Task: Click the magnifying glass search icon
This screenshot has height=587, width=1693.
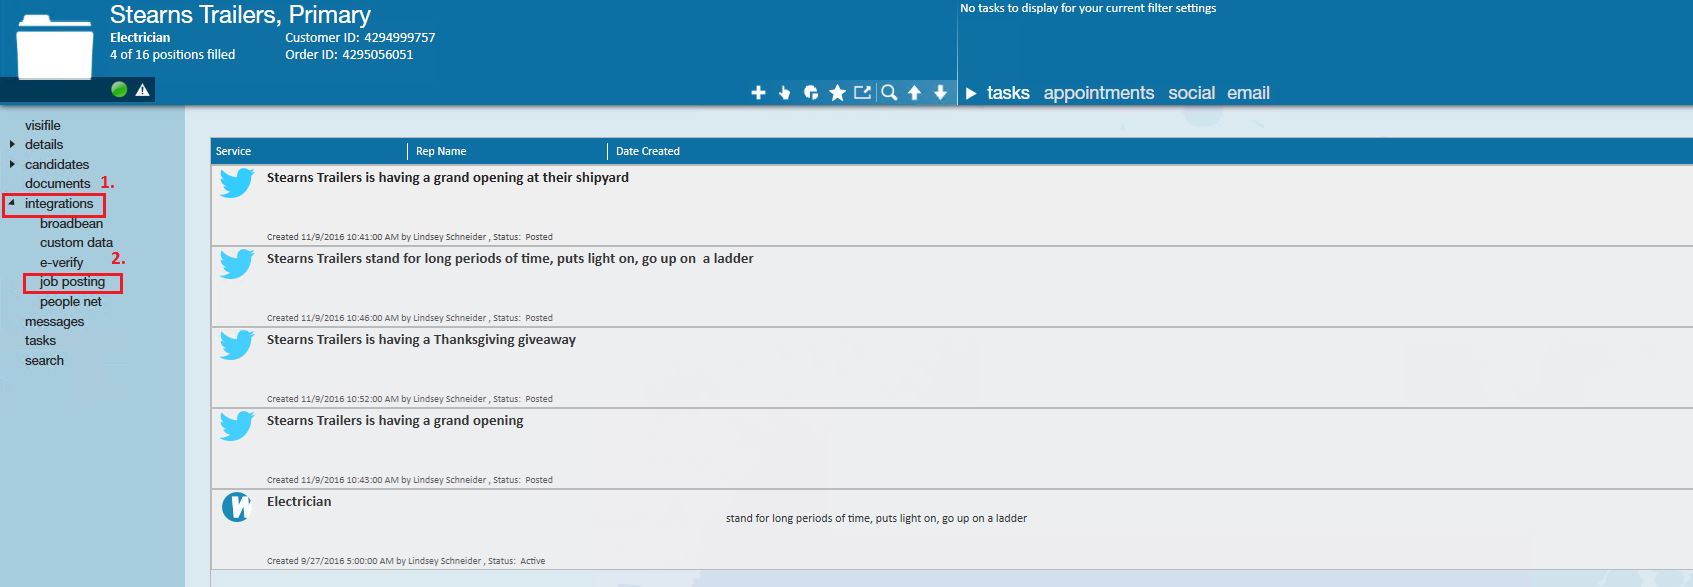Action: 889,93
